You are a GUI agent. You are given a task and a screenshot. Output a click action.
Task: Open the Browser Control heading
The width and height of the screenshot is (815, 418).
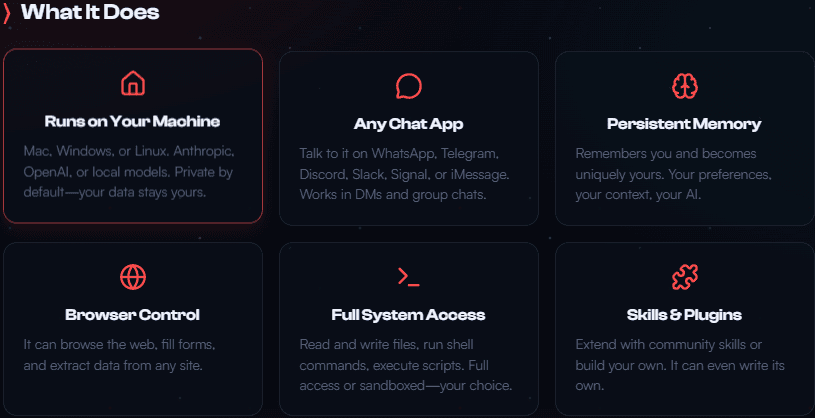click(132, 314)
